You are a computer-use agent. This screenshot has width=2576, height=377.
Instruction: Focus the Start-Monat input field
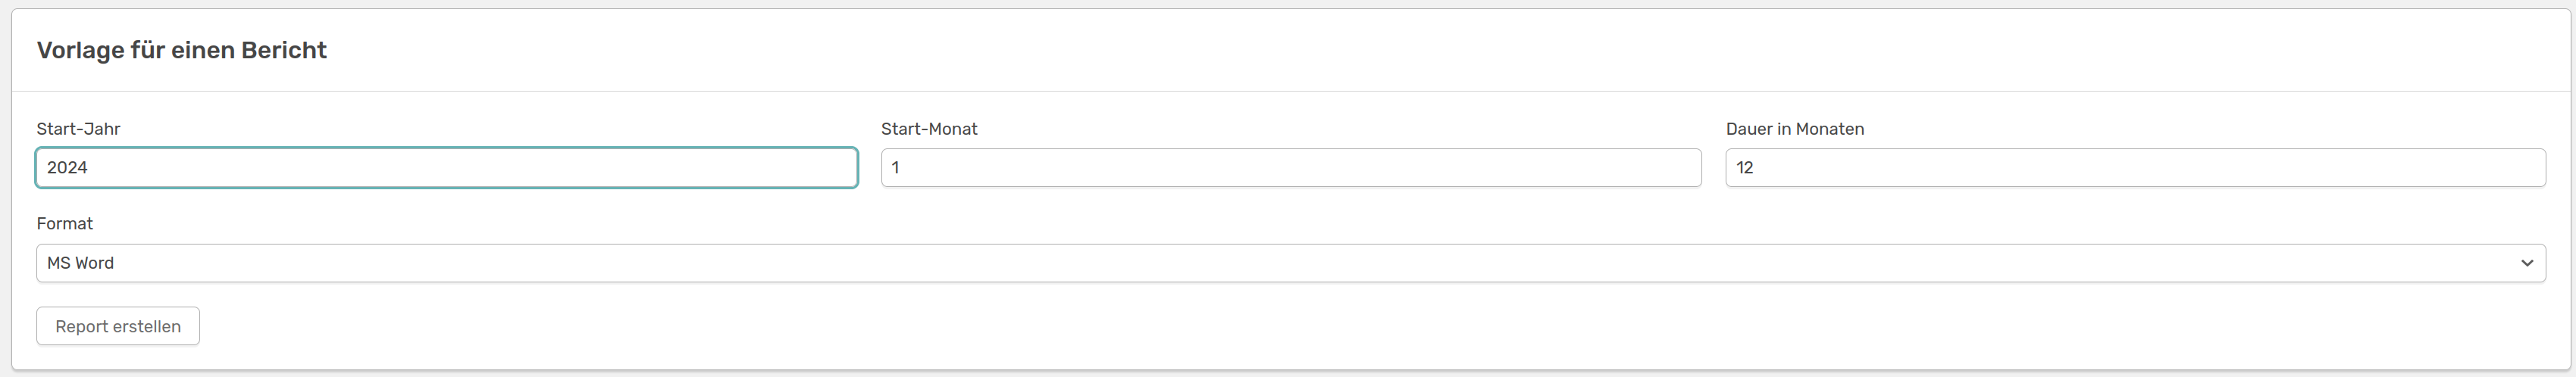point(1291,168)
